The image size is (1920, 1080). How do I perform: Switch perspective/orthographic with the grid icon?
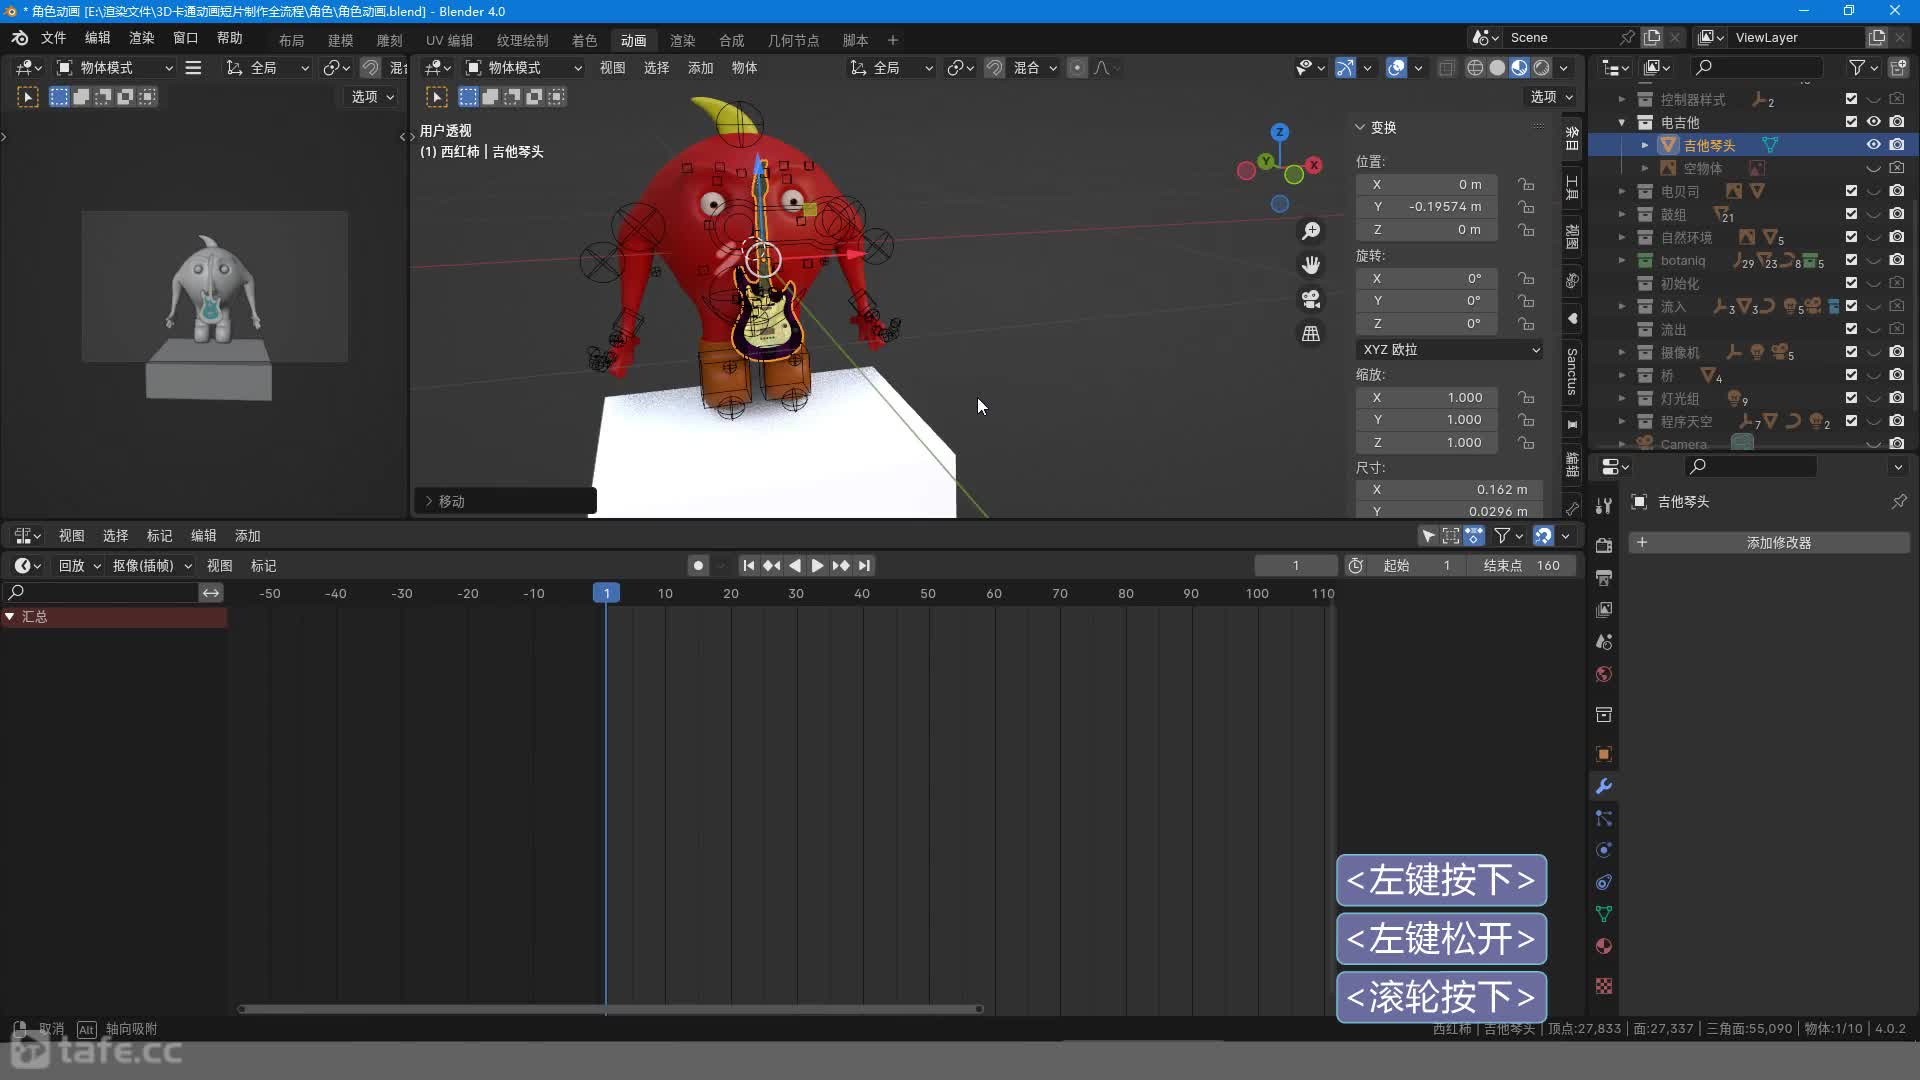(x=1311, y=333)
